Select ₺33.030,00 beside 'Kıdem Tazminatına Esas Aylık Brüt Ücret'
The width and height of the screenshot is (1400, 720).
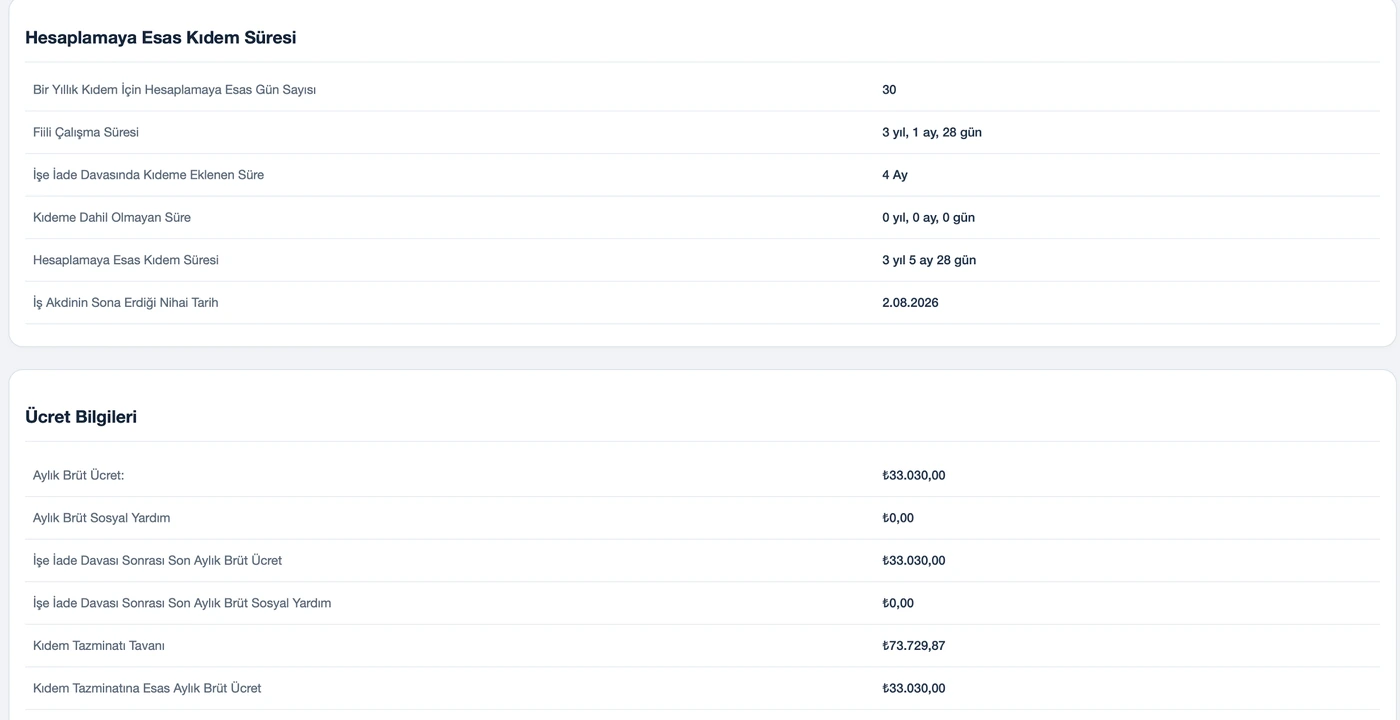(x=914, y=688)
